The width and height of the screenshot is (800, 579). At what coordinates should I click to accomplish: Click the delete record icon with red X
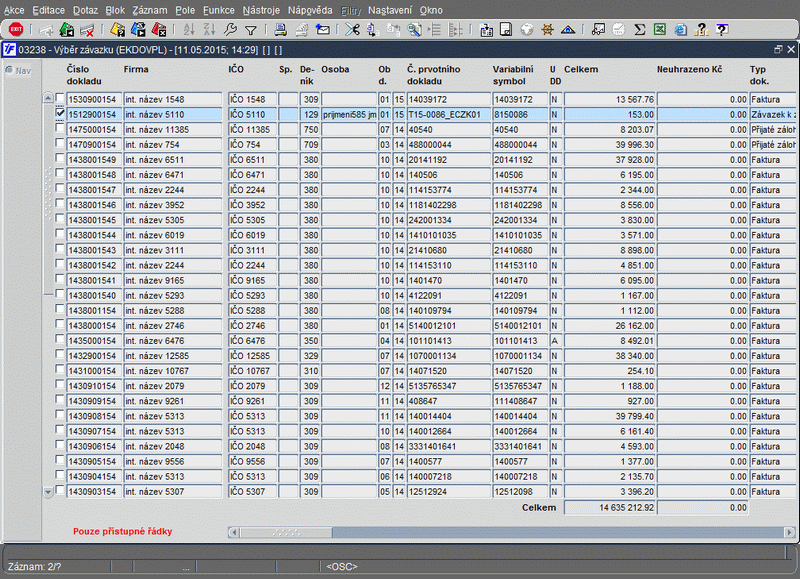[87, 30]
